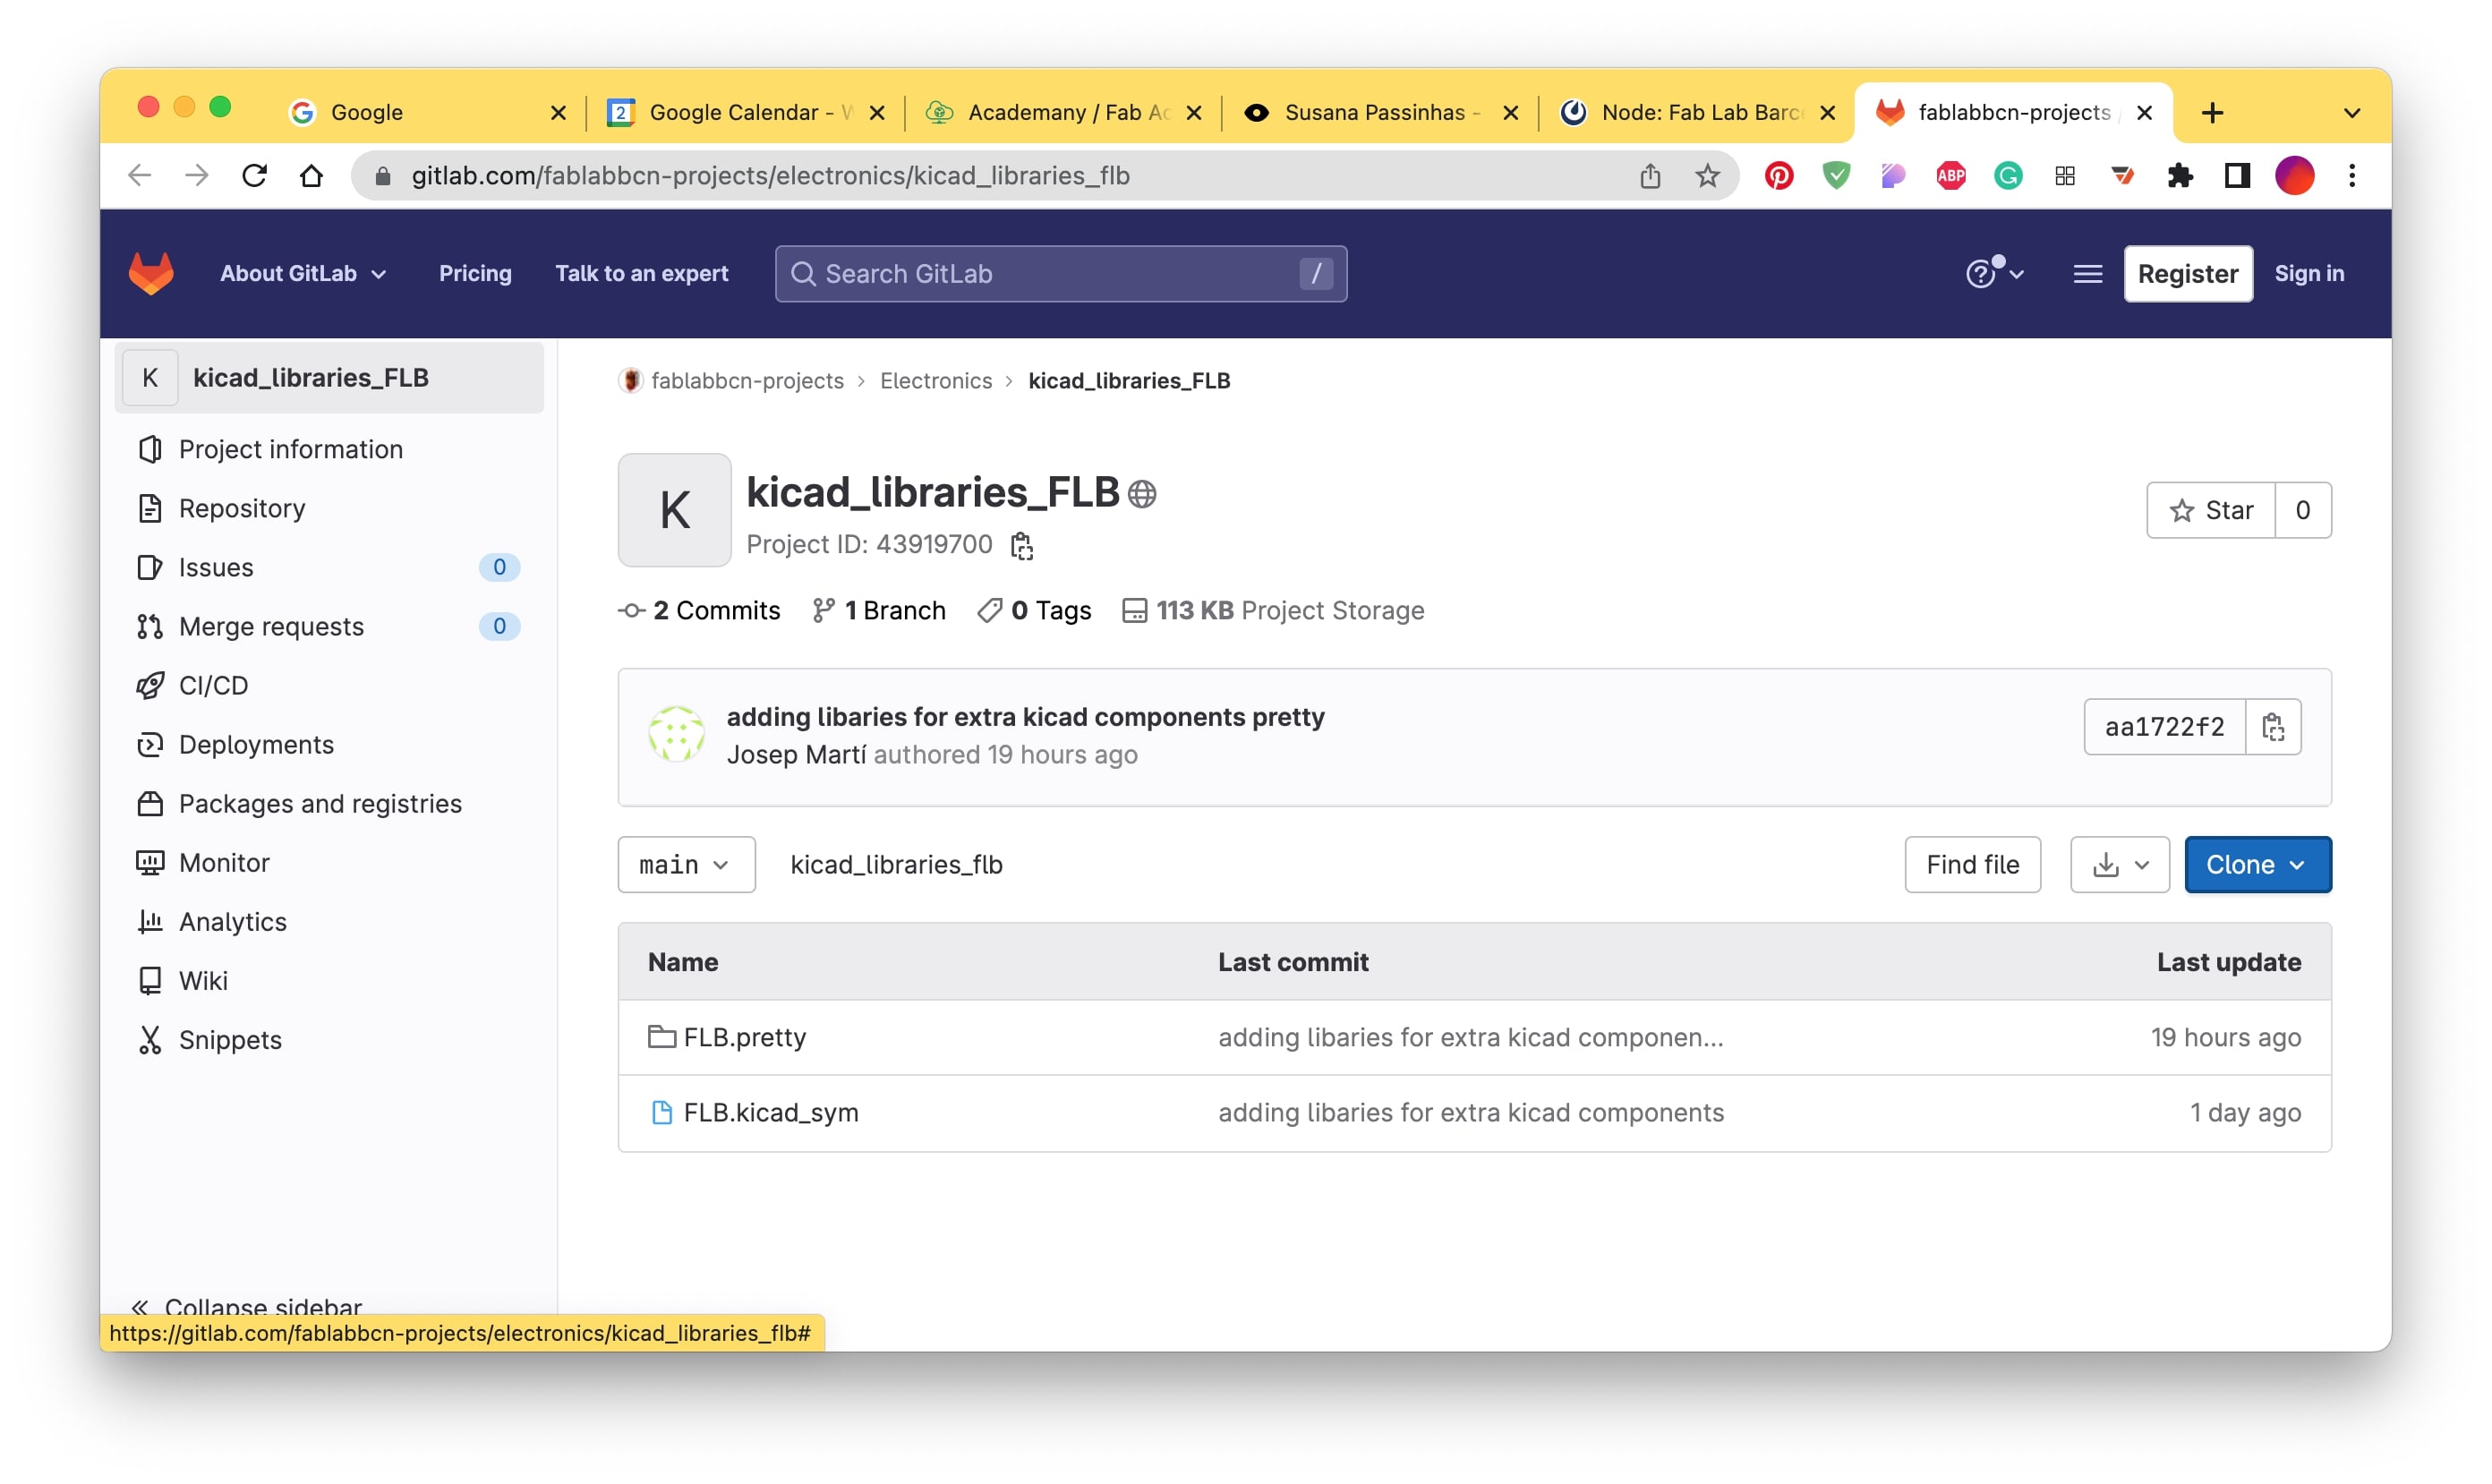
Task: Copy commit SHA aa1722f2 icon
Action: pyautogui.click(x=2273, y=727)
